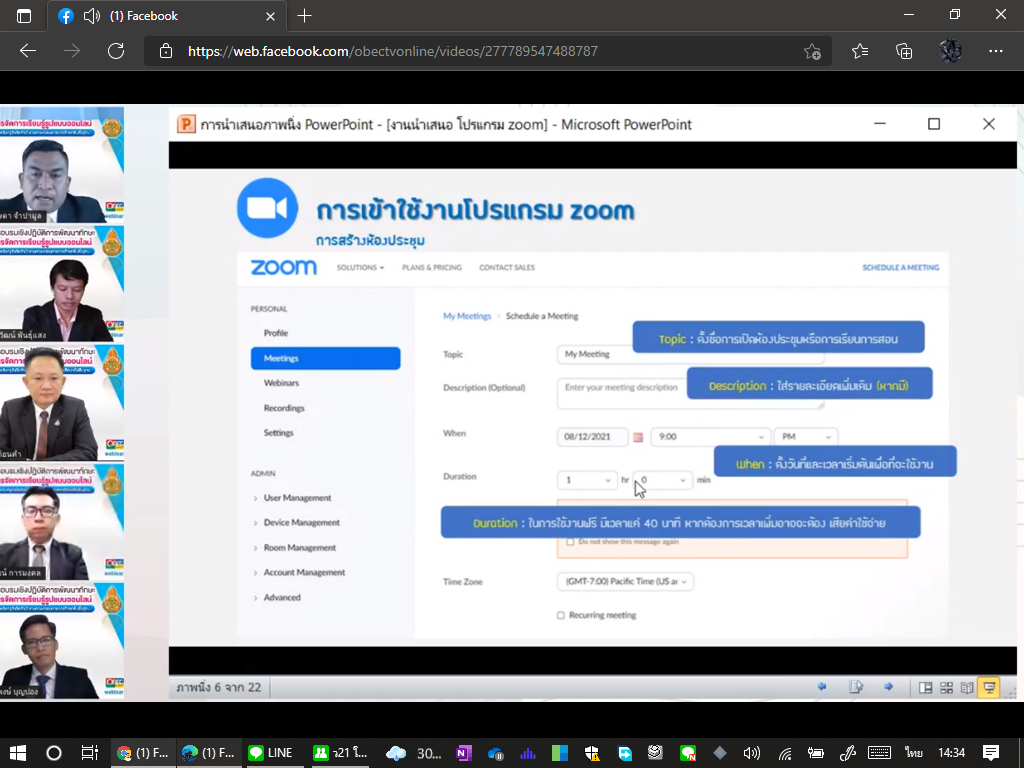Screen dimensions: 1024x768
Task: Click the blue Zoom wordmark on the site
Action: tap(283, 268)
